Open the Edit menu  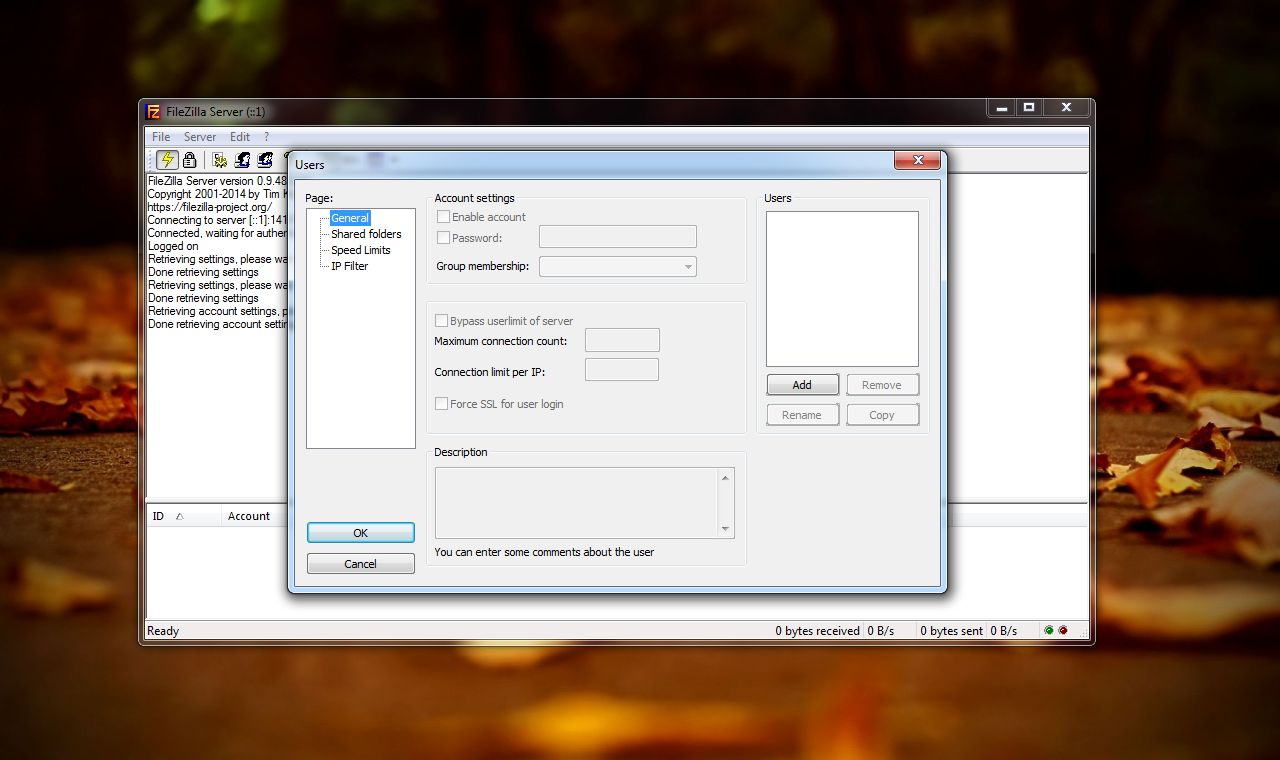[x=240, y=137]
